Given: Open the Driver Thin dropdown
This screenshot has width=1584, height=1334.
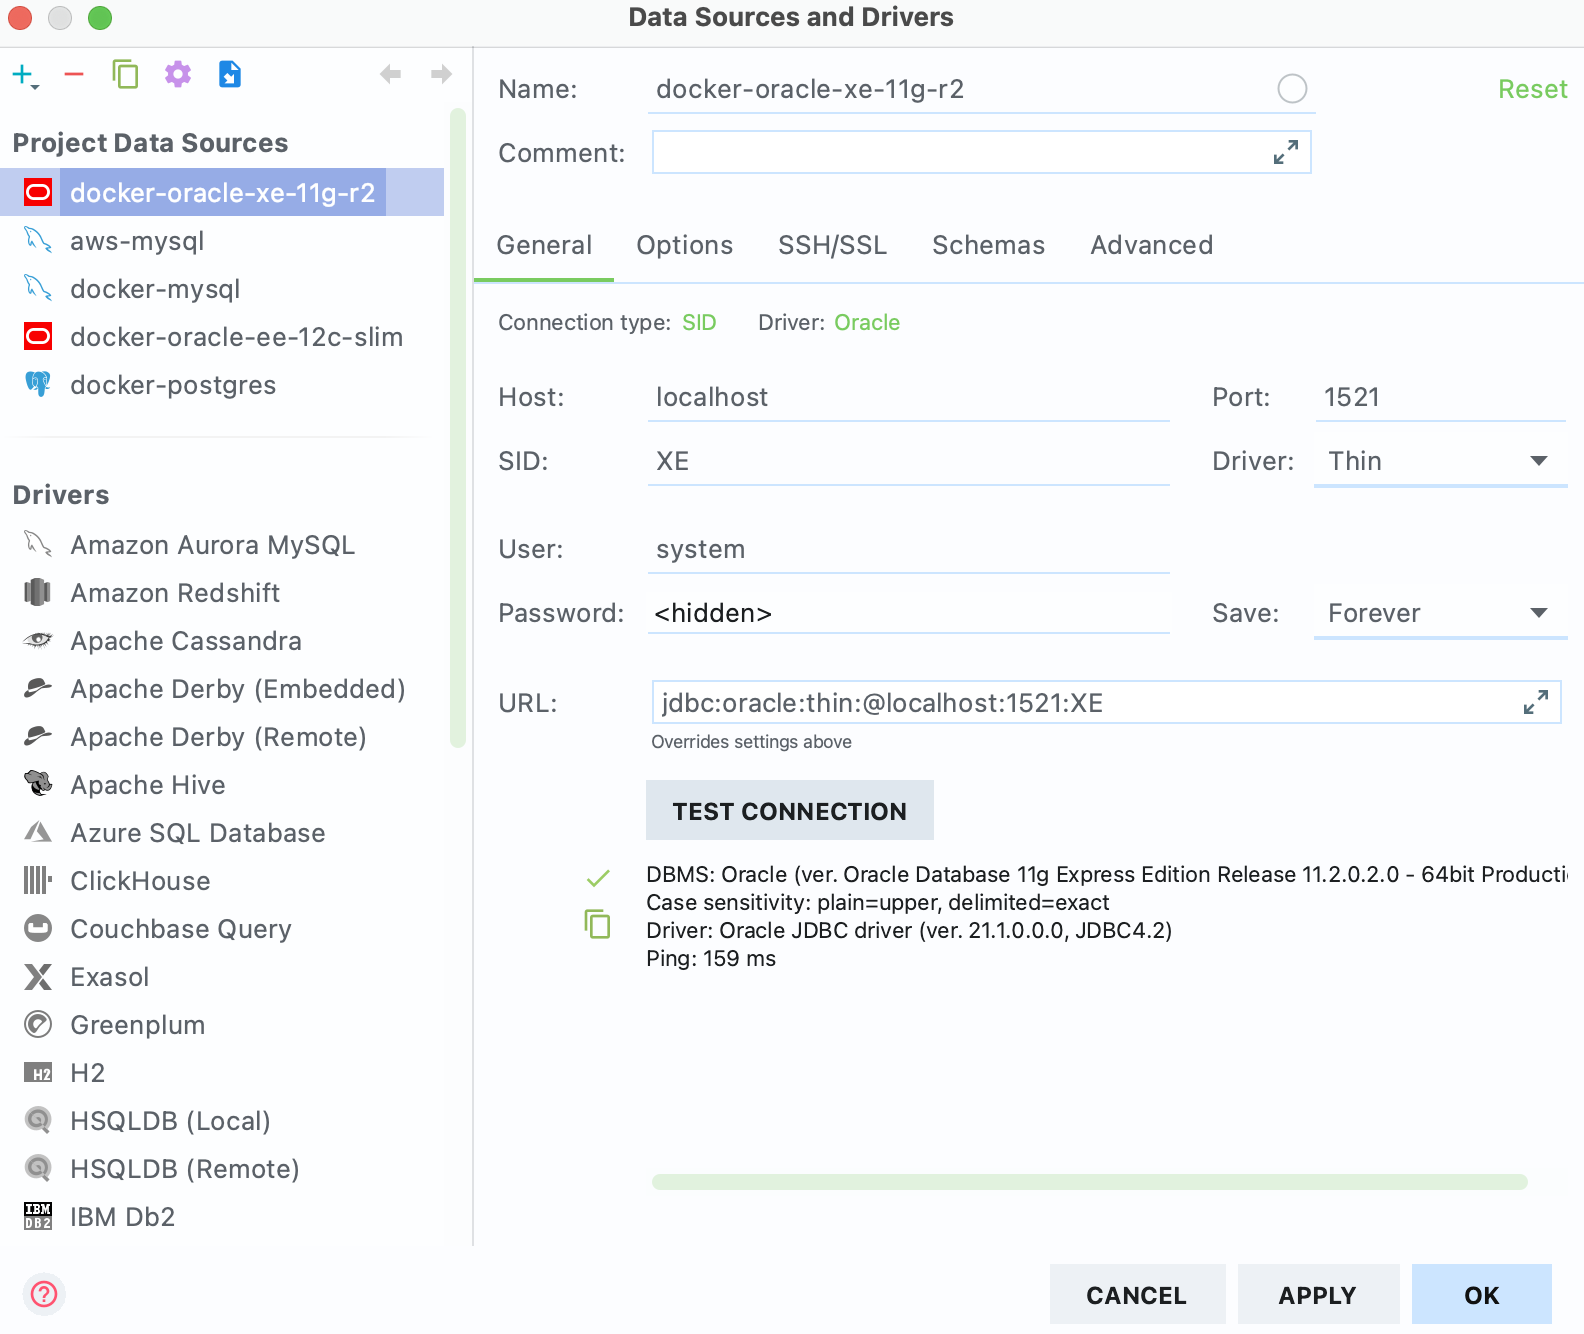Looking at the screenshot, I should [1440, 461].
